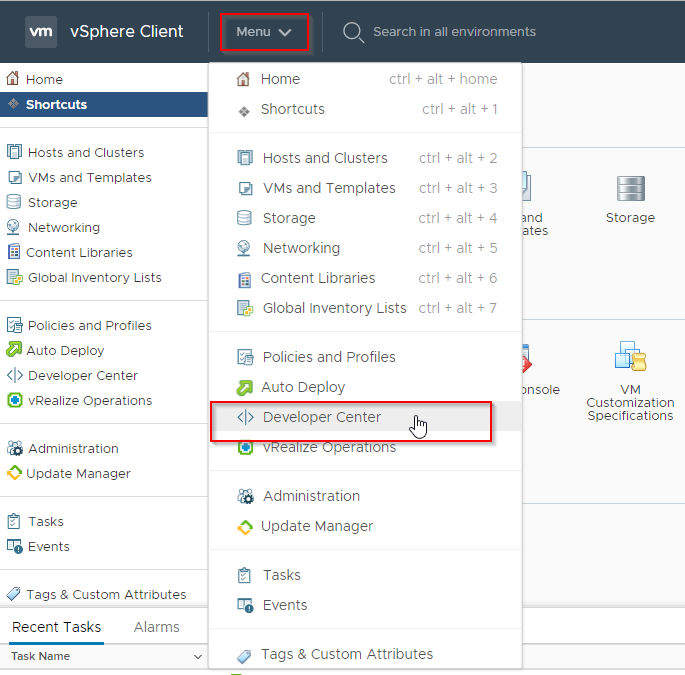Open vRealize Operations from dropdown menu
The width and height of the screenshot is (685, 675).
[365, 447]
